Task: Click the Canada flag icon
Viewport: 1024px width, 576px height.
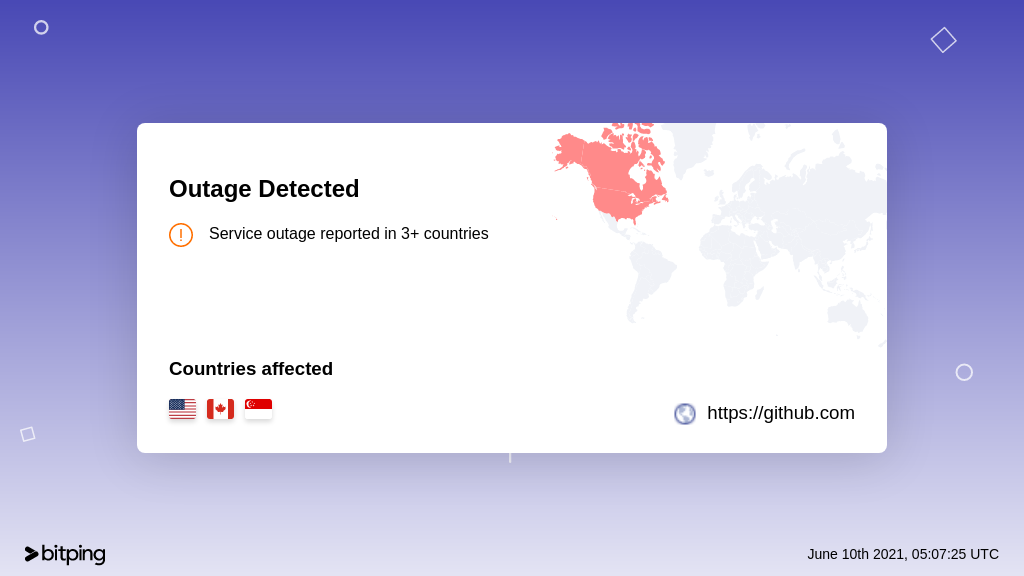Action: point(220,409)
